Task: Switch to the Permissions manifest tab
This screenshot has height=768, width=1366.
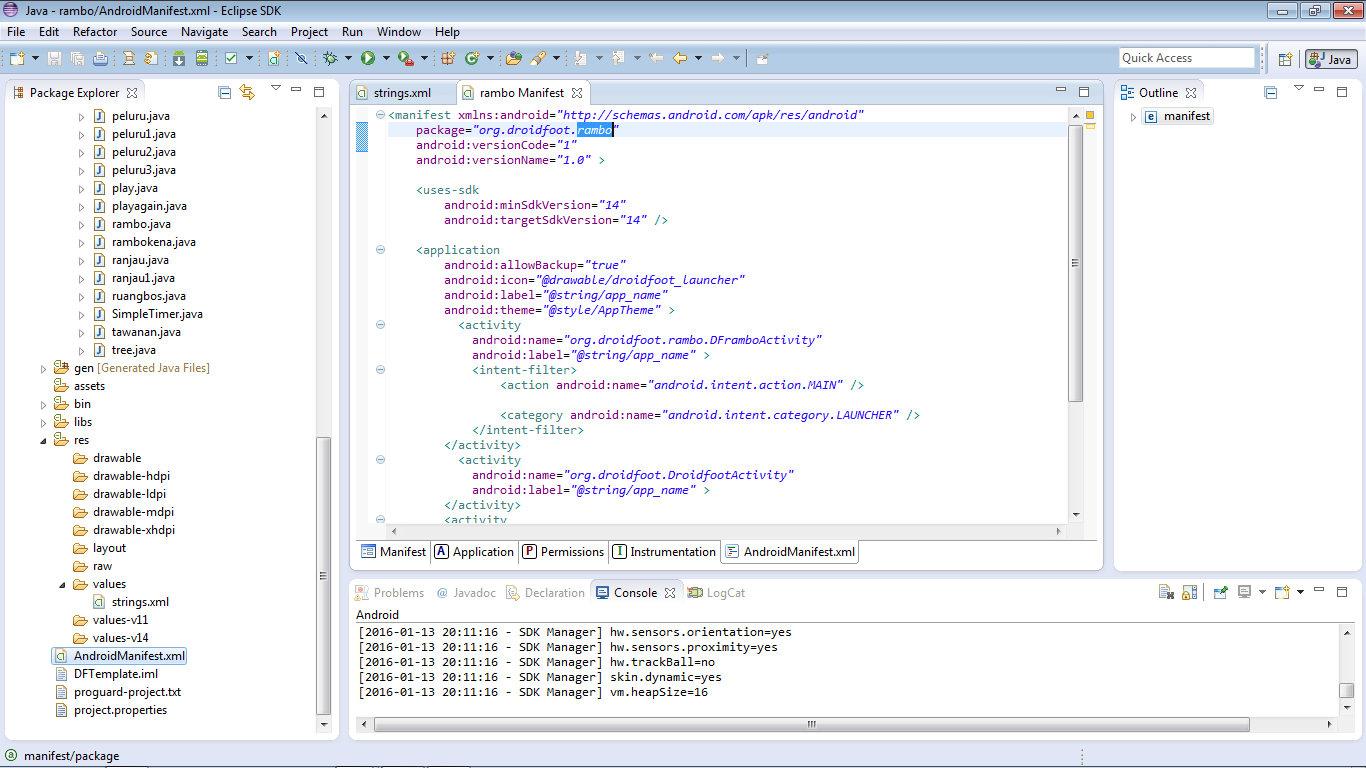Action: [563, 552]
